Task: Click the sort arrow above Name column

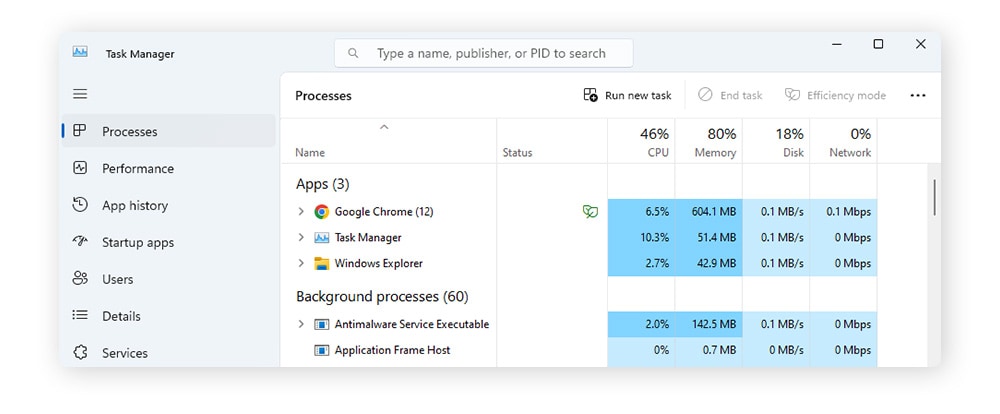Action: [x=384, y=127]
